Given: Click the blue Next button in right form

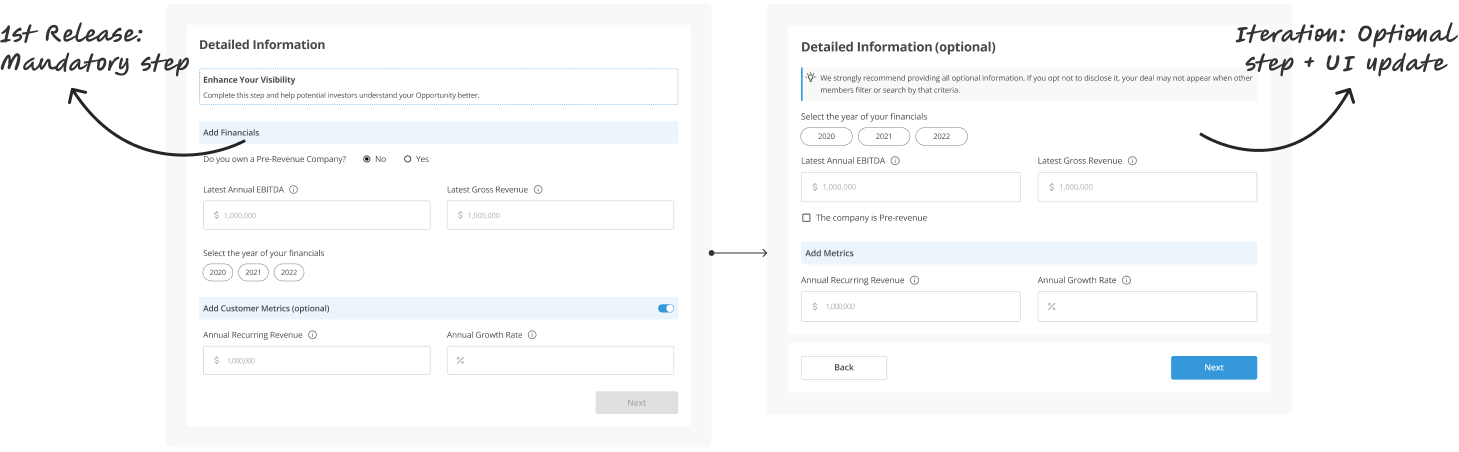Looking at the screenshot, I should (x=1214, y=367).
